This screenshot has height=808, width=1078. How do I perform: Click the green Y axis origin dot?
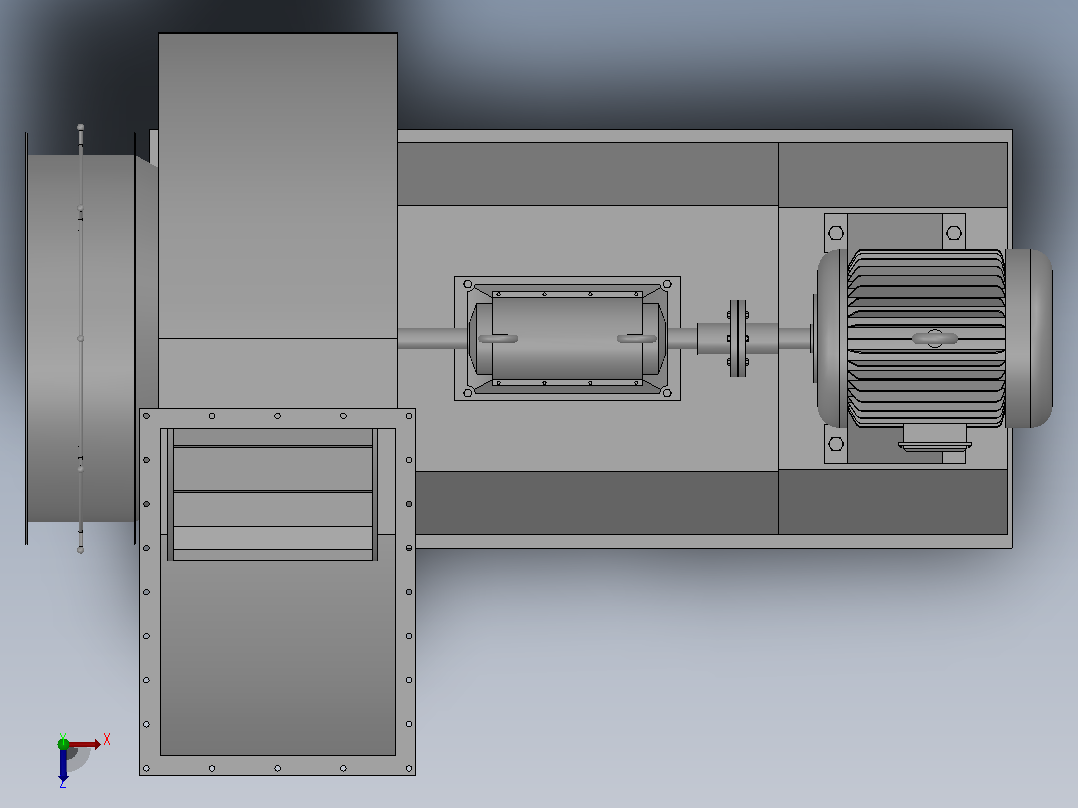(x=63, y=743)
